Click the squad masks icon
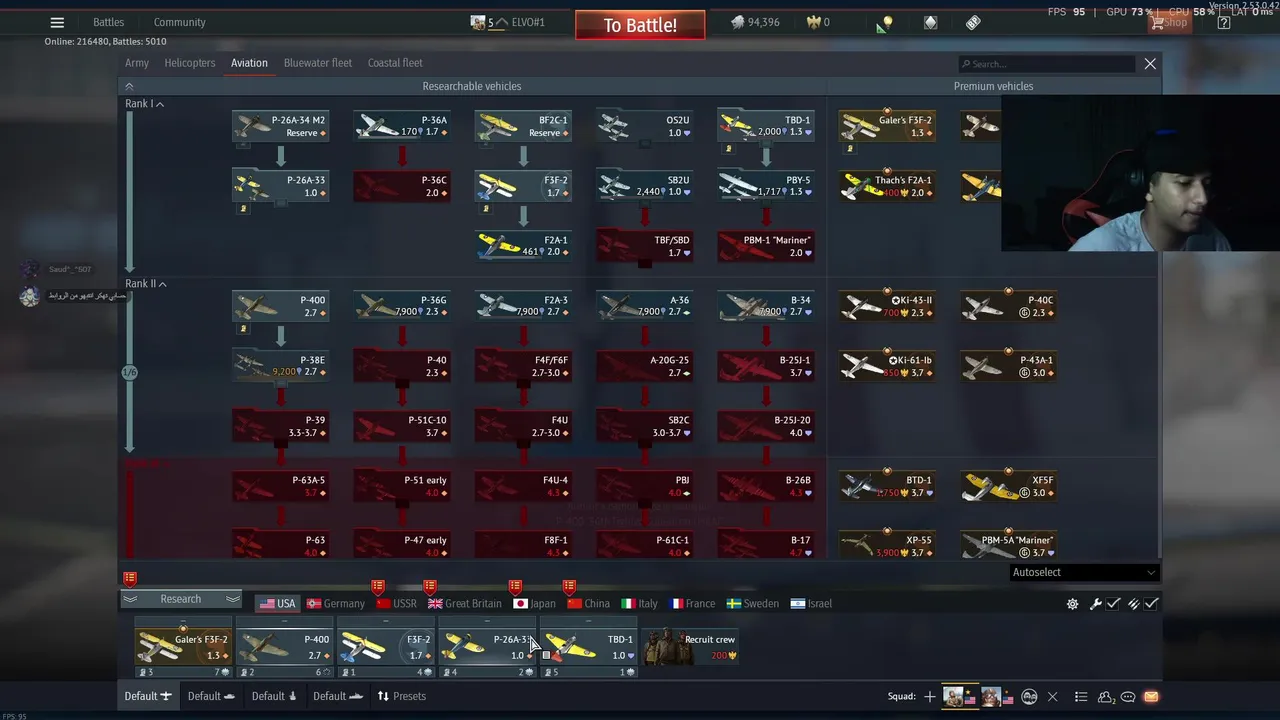This screenshot has height=720, width=1280. [1029, 697]
